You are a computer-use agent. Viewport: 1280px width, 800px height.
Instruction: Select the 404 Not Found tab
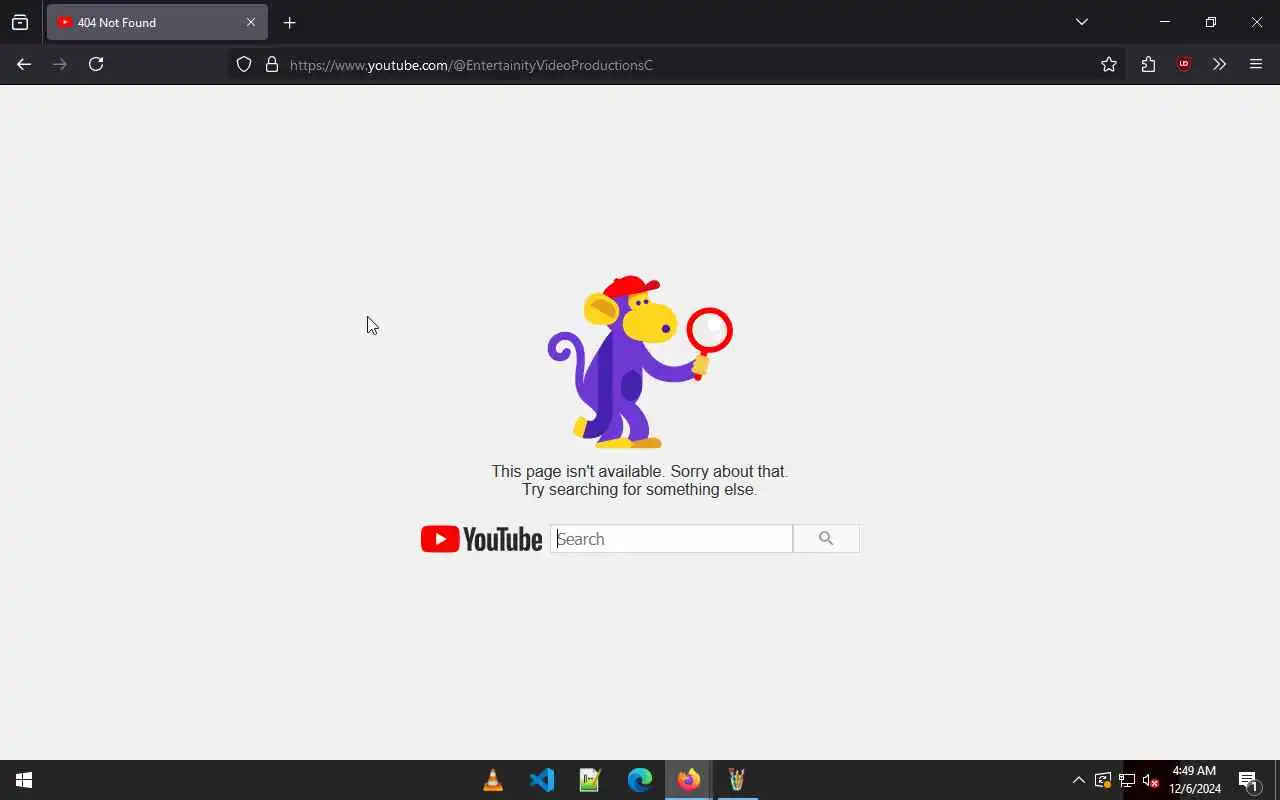click(157, 22)
